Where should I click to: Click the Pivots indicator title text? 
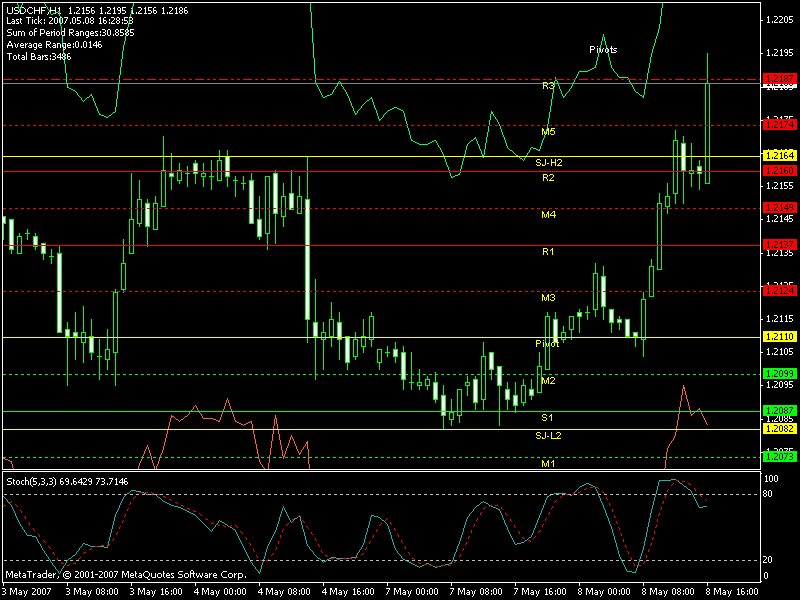click(x=603, y=49)
